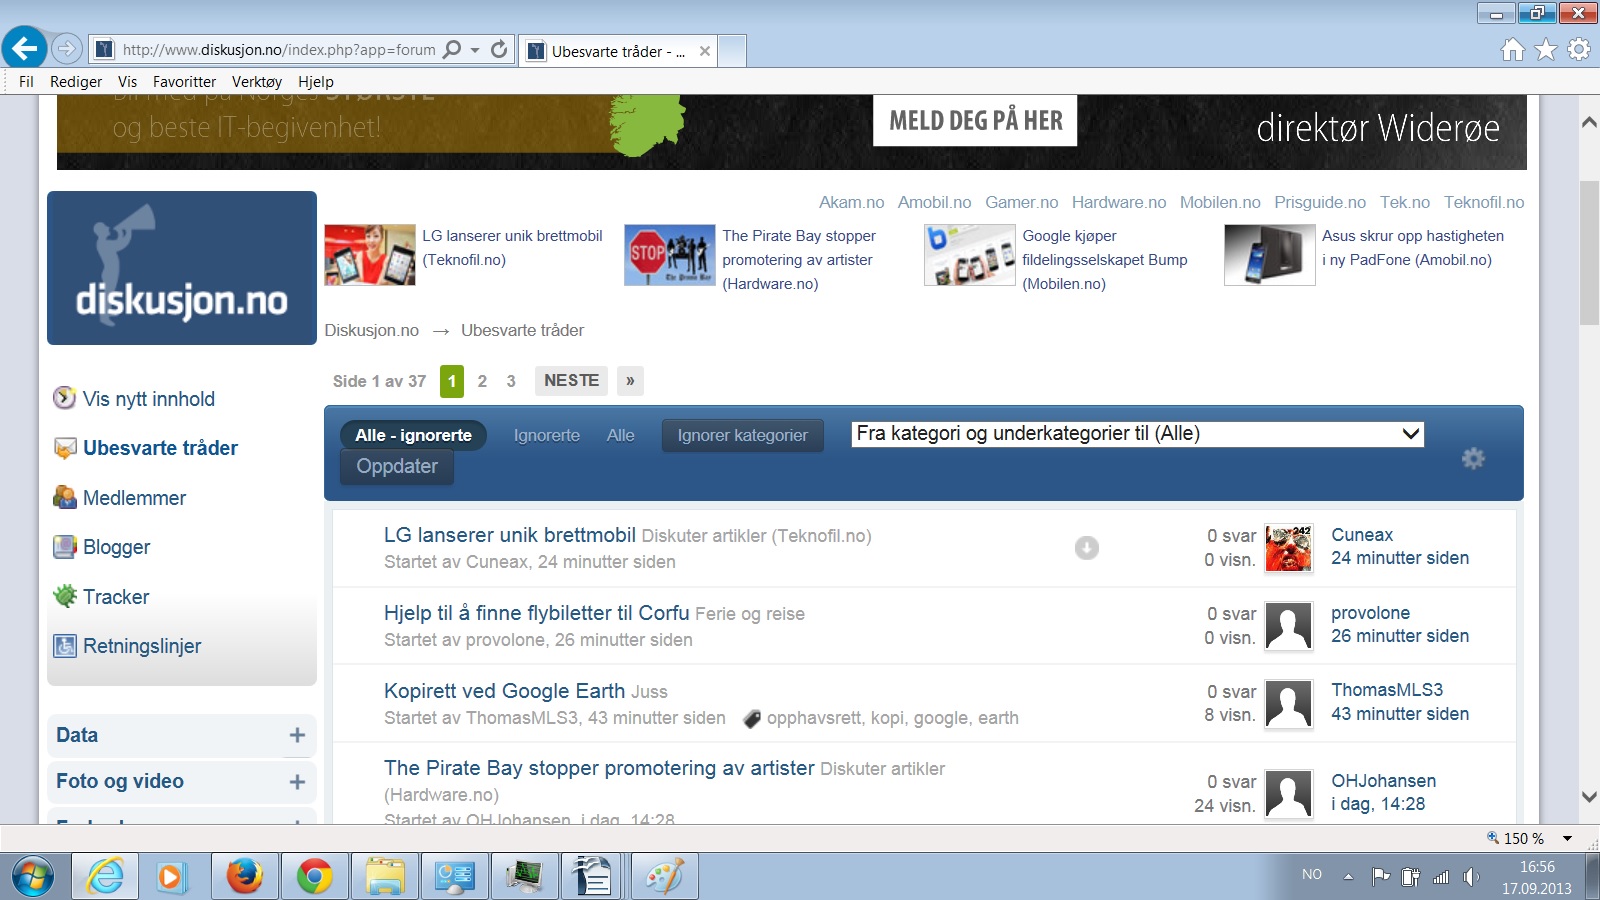Click MELD DEG PÅ HER banner button

[975, 120]
